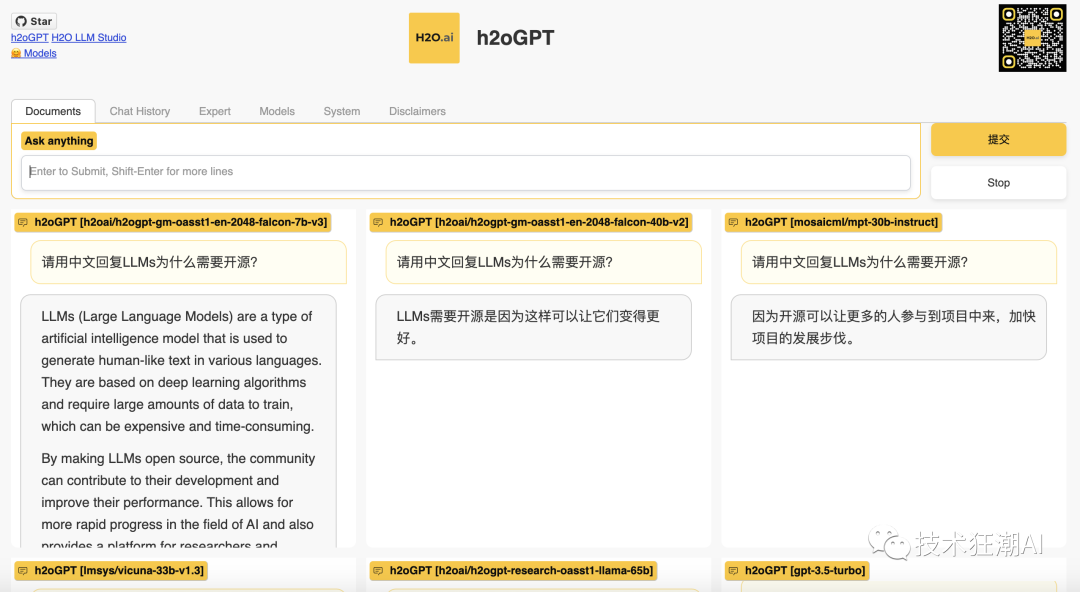
Task: Follow the Models link under h2oGPT
Action: (x=40, y=53)
